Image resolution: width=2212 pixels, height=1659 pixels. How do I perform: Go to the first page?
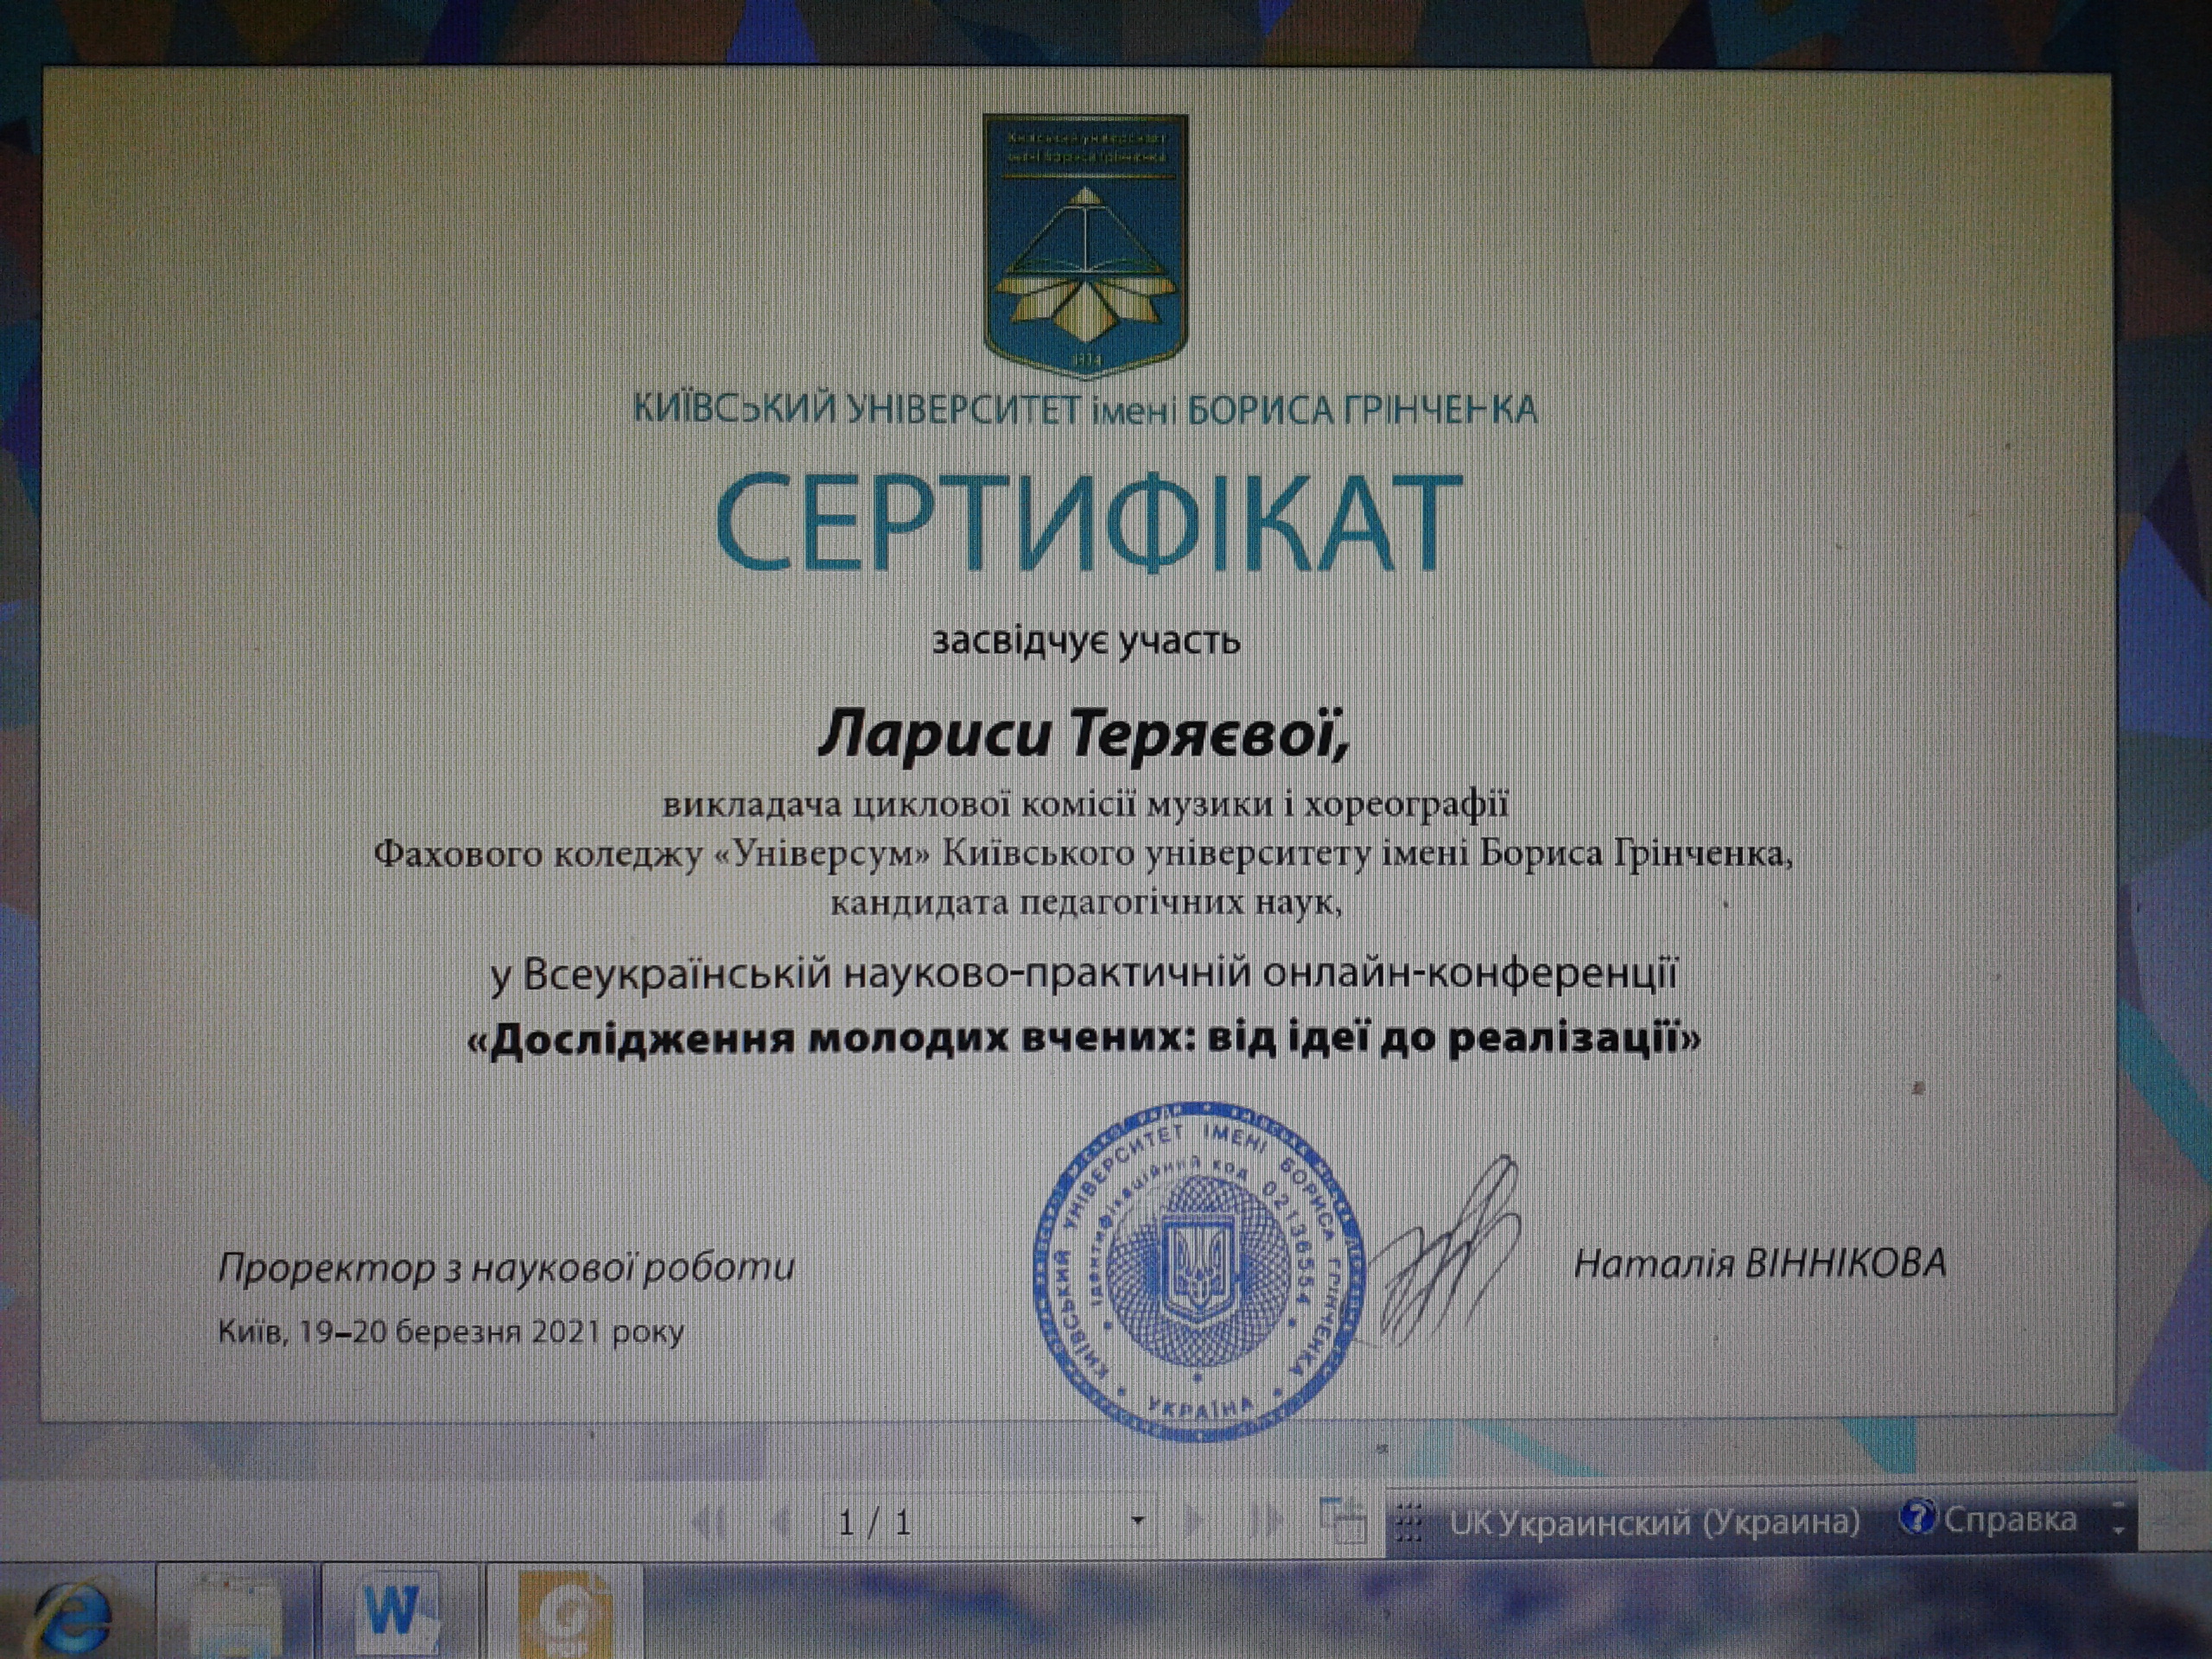pyautogui.click(x=708, y=1522)
